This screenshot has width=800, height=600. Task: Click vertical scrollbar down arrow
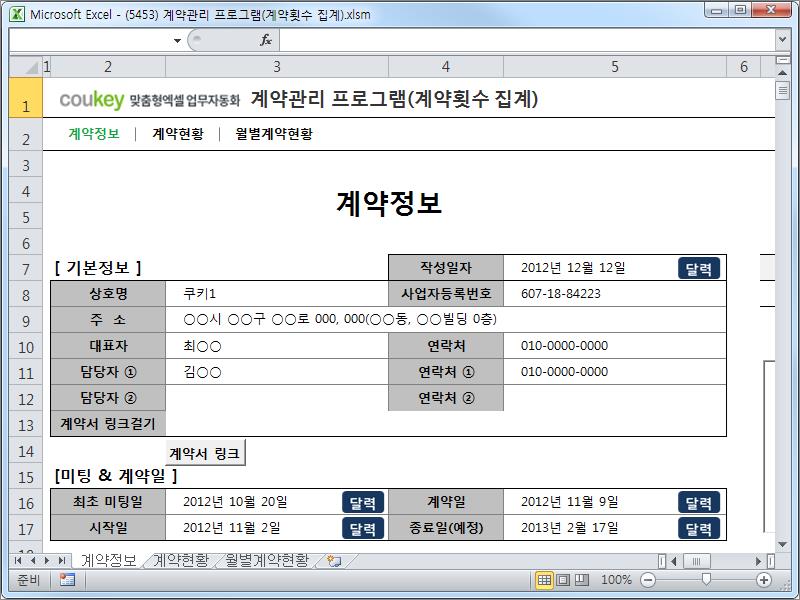[782, 545]
